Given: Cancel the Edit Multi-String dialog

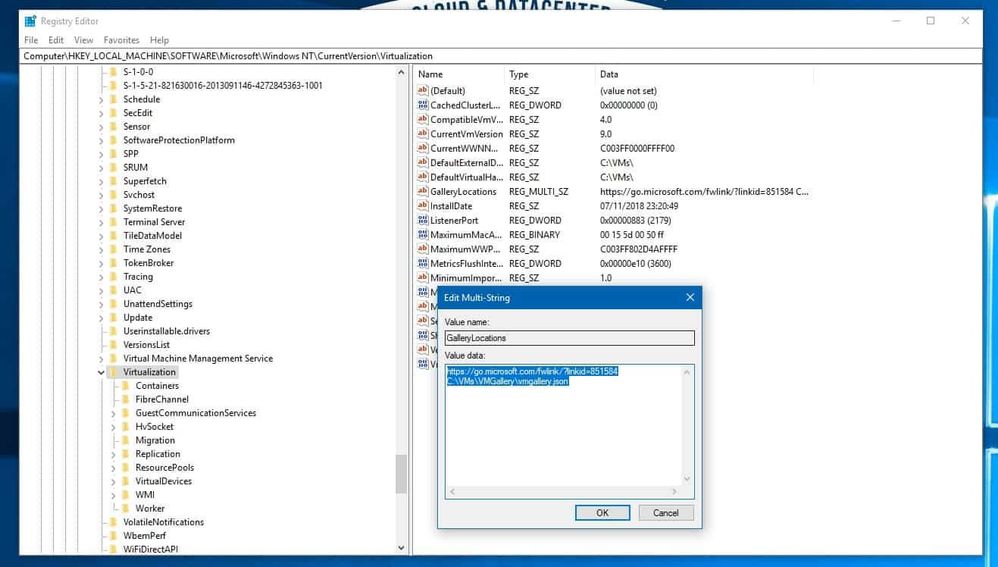Looking at the screenshot, I should (666, 513).
